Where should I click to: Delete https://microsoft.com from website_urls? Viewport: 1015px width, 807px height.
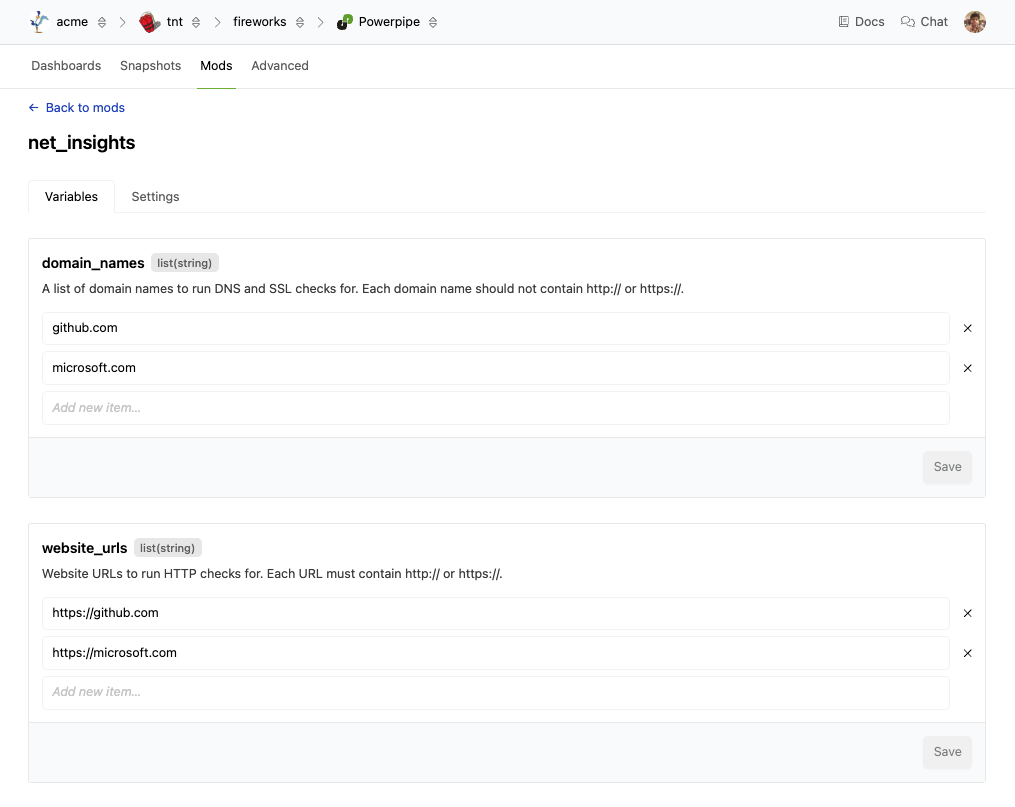(x=967, y=653)
